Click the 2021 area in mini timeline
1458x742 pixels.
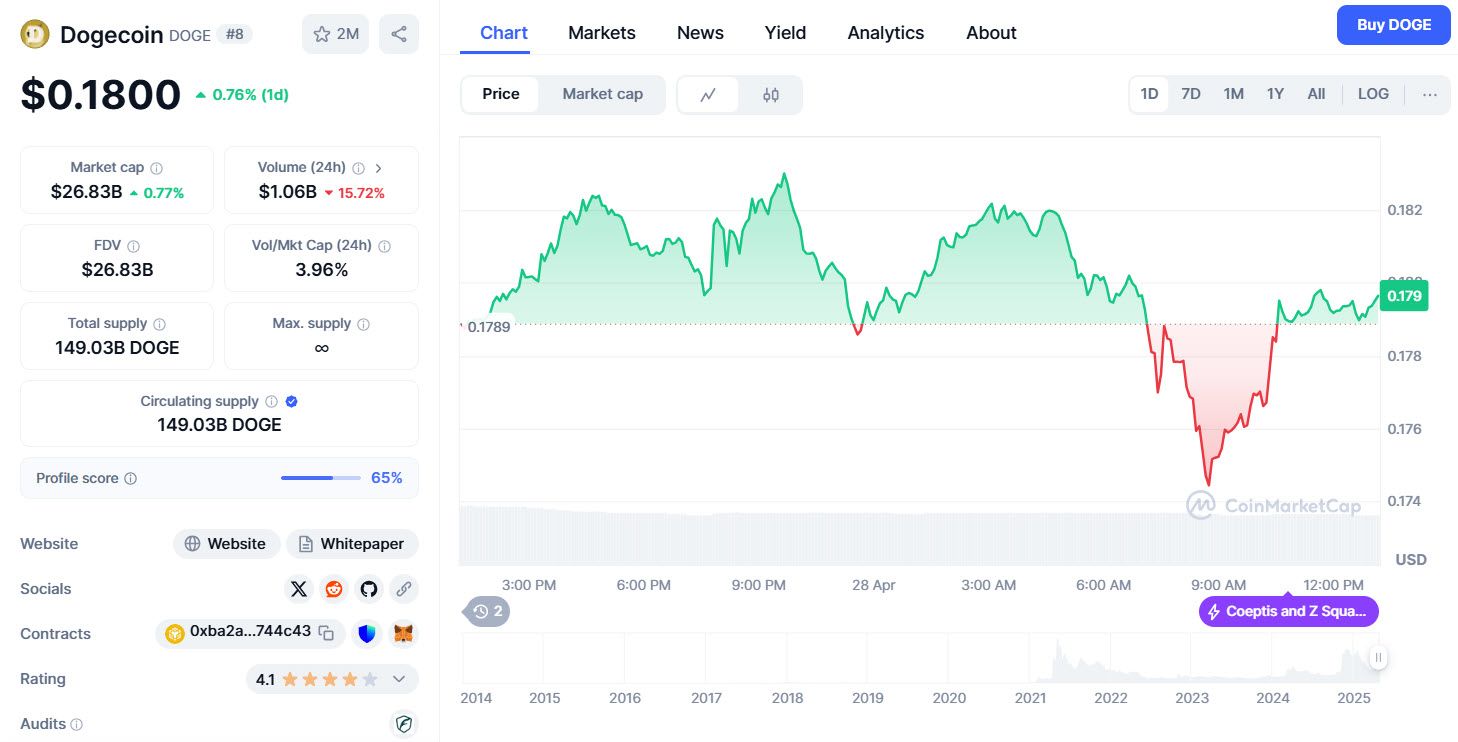[x=1031, y=698]
